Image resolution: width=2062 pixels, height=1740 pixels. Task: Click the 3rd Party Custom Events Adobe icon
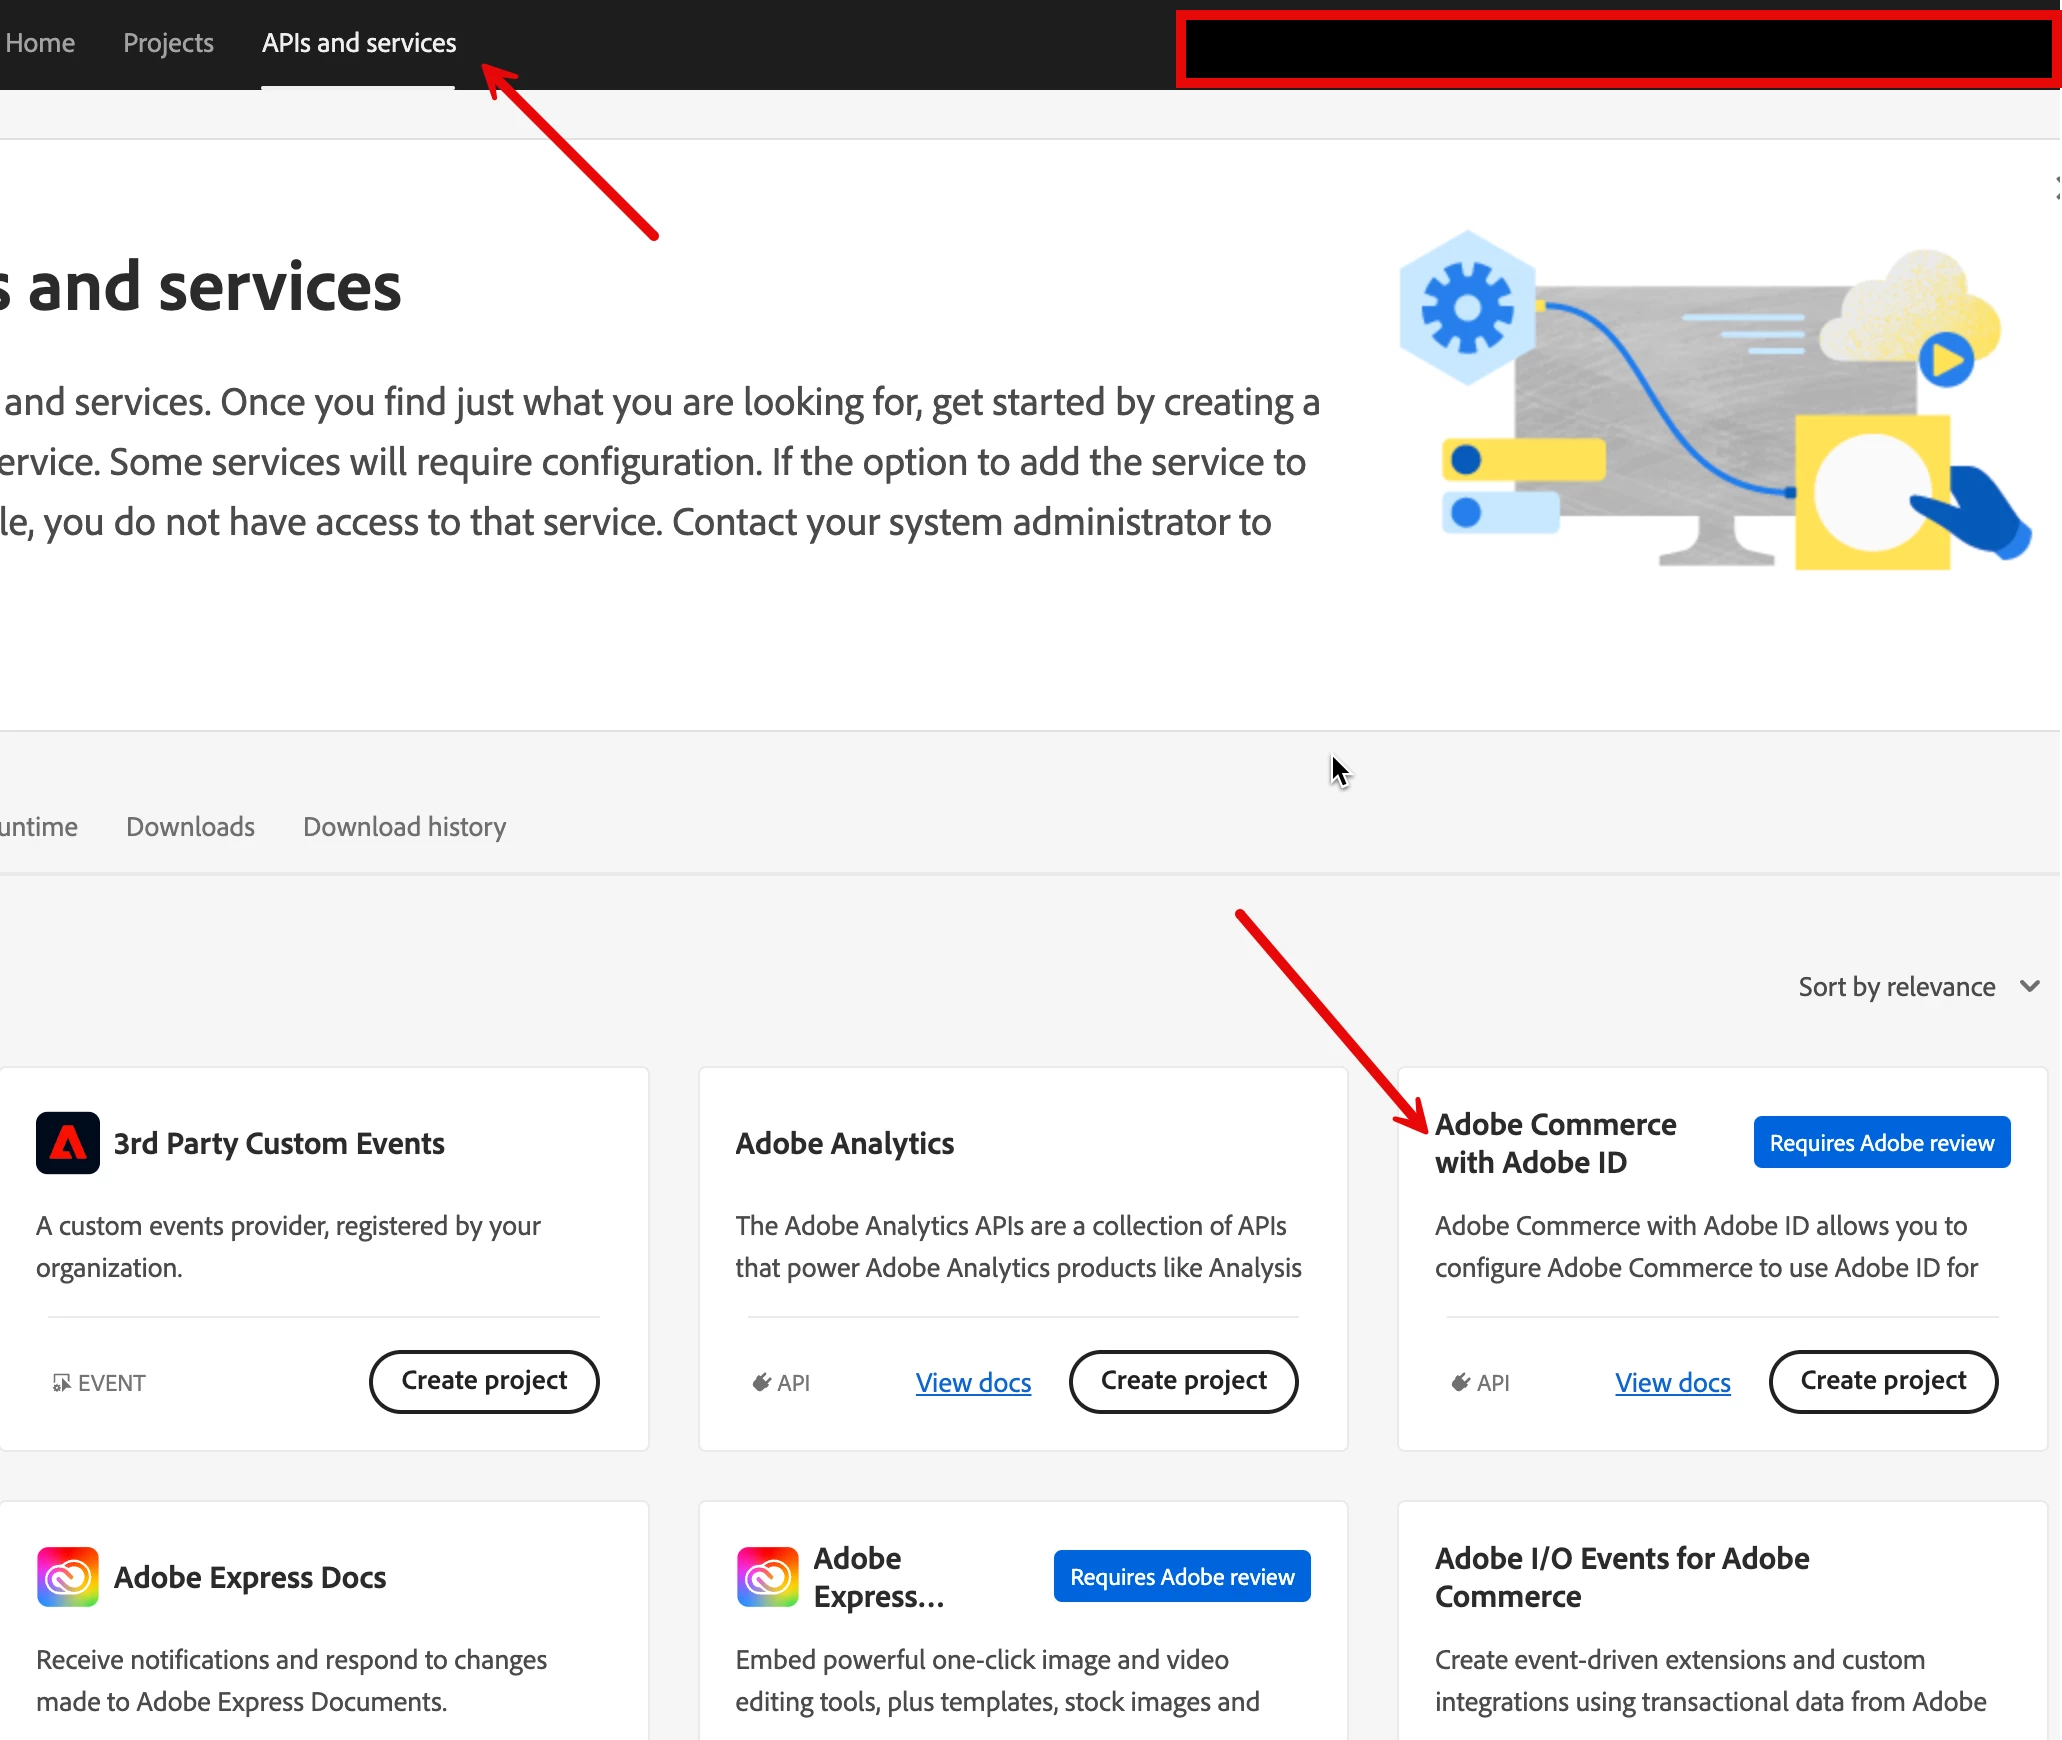[x=68, y=1143]
